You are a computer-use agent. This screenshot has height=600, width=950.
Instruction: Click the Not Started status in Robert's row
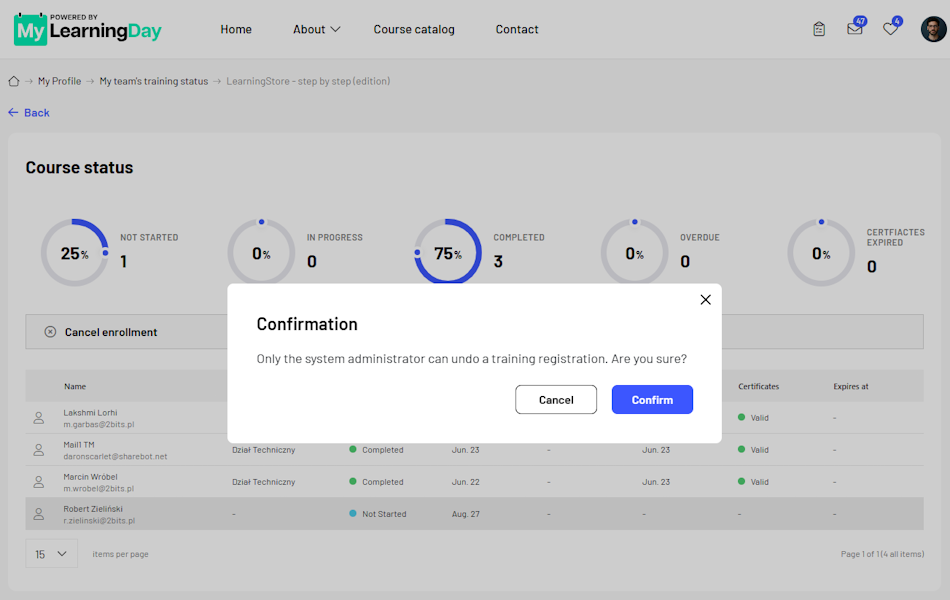click(378, 514)
